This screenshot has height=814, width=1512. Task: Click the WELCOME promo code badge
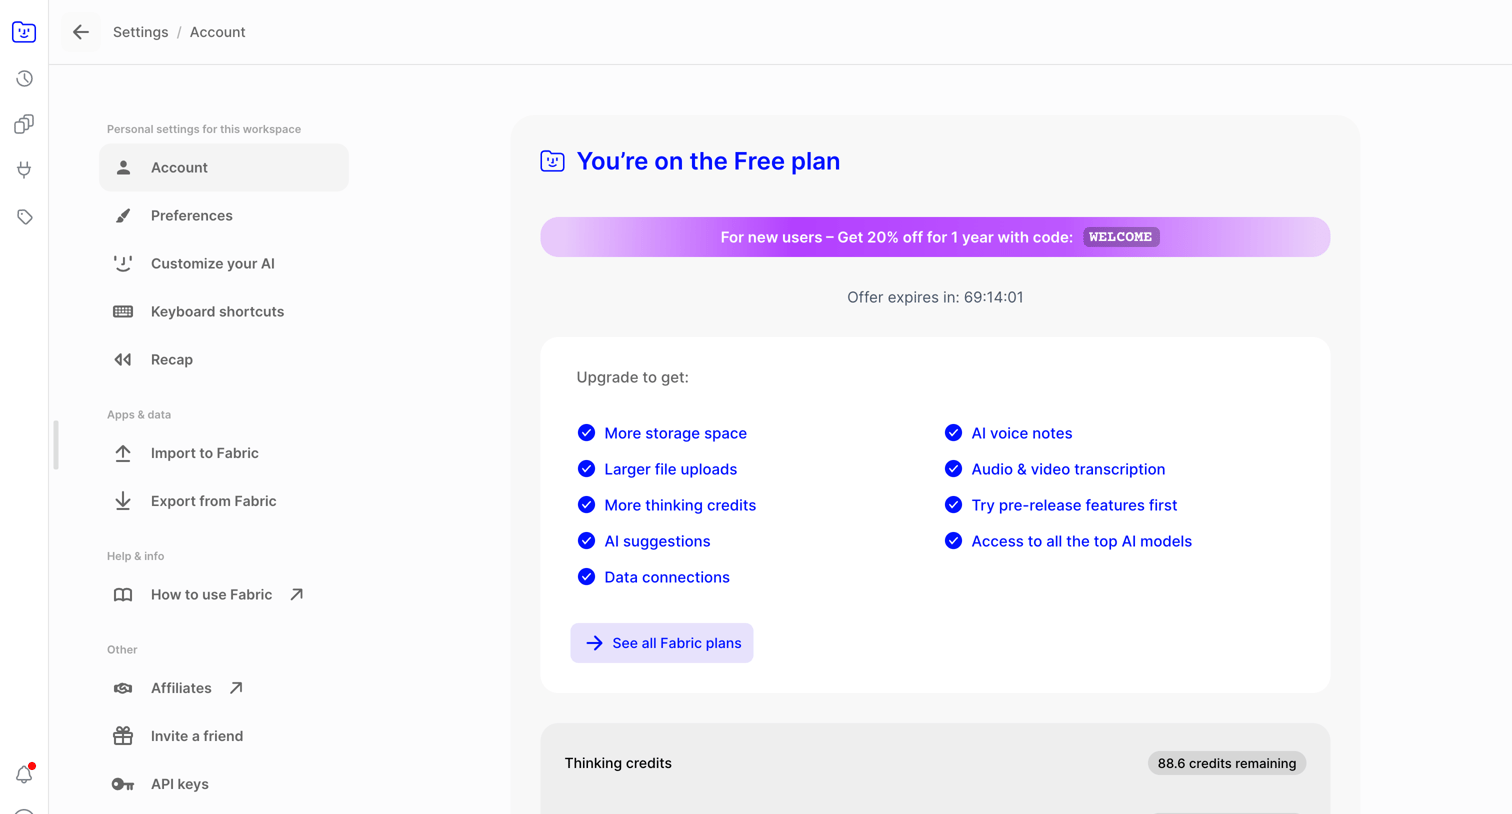[1121, 237]
